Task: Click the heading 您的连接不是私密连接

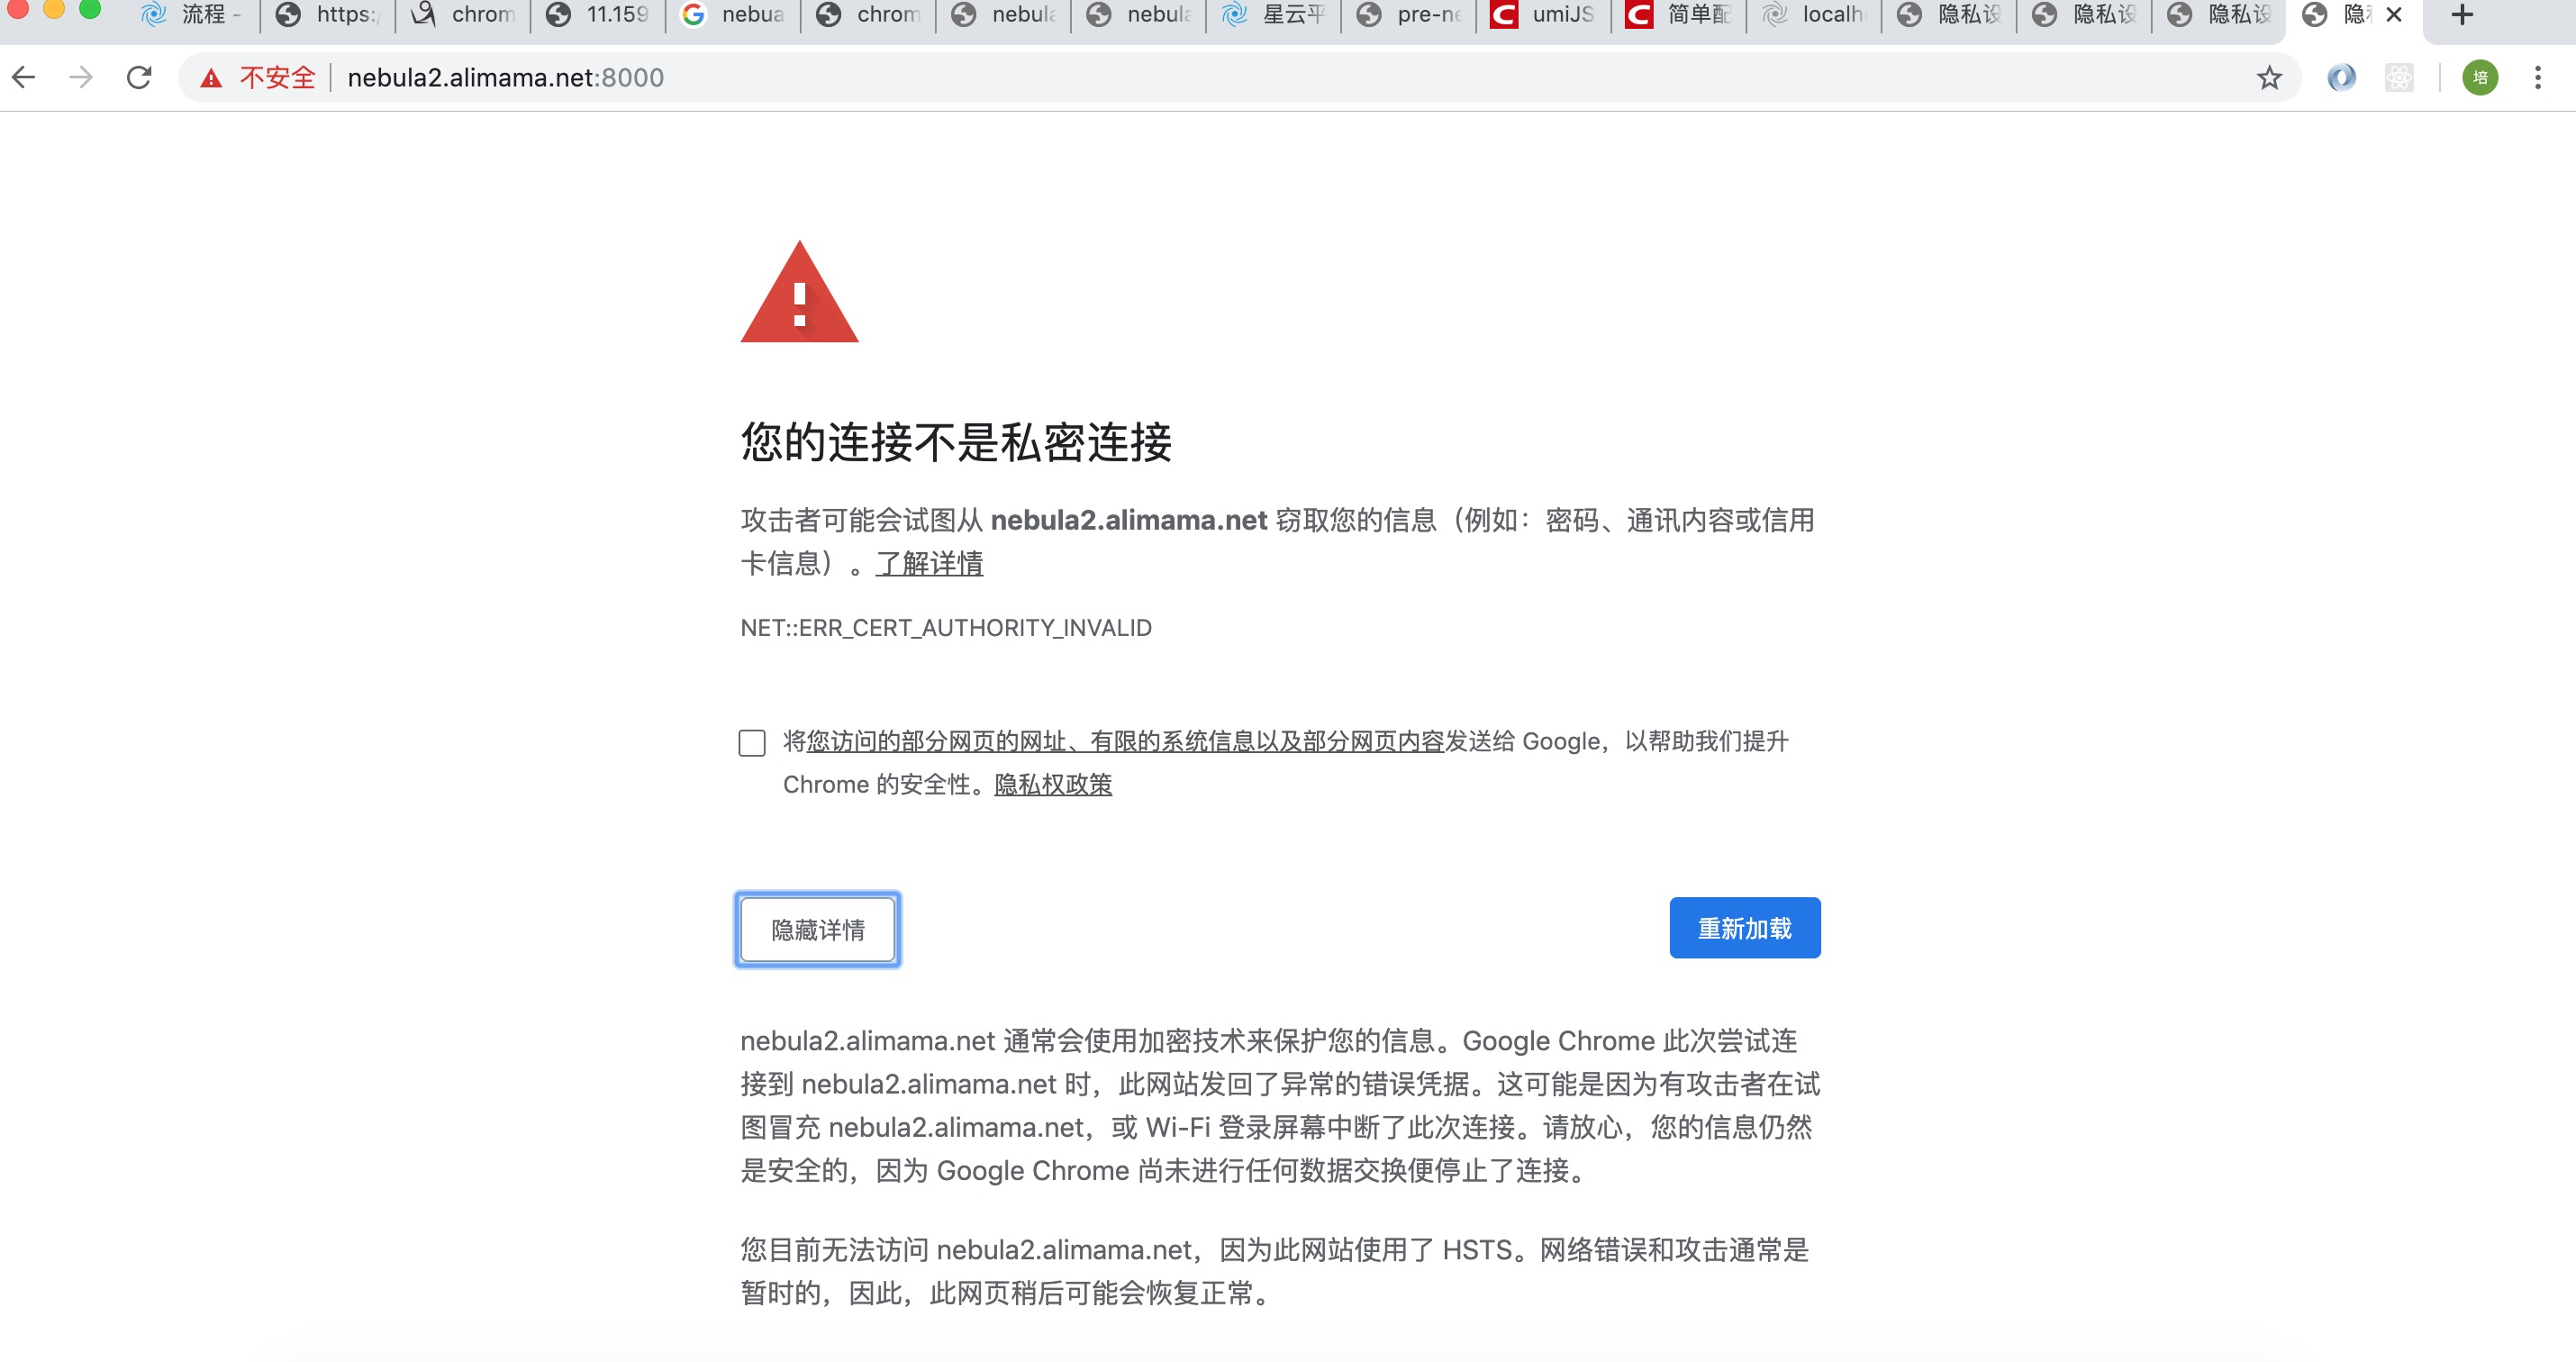Action: pos(956,441)
